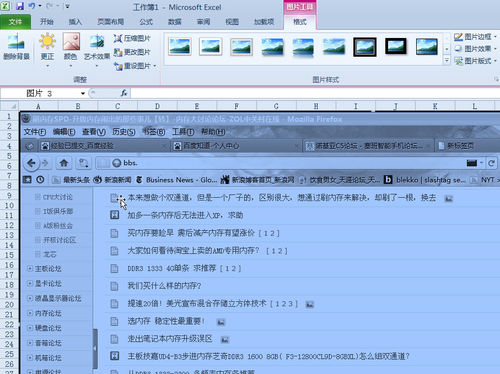Apply the simple white frame picture style

coord(180,46)
